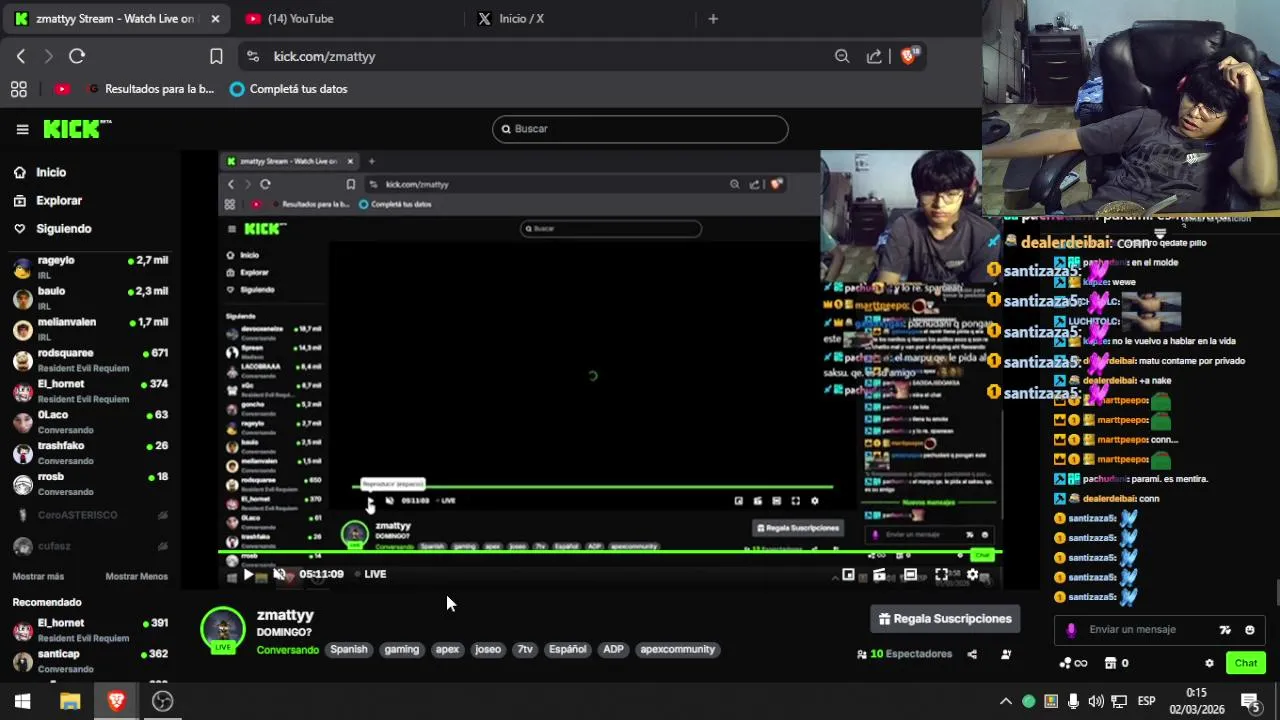Open the Kick hamburger menu
This screenshot has width=1280, height=720.
pyautogui.click(x=22, y=129)
